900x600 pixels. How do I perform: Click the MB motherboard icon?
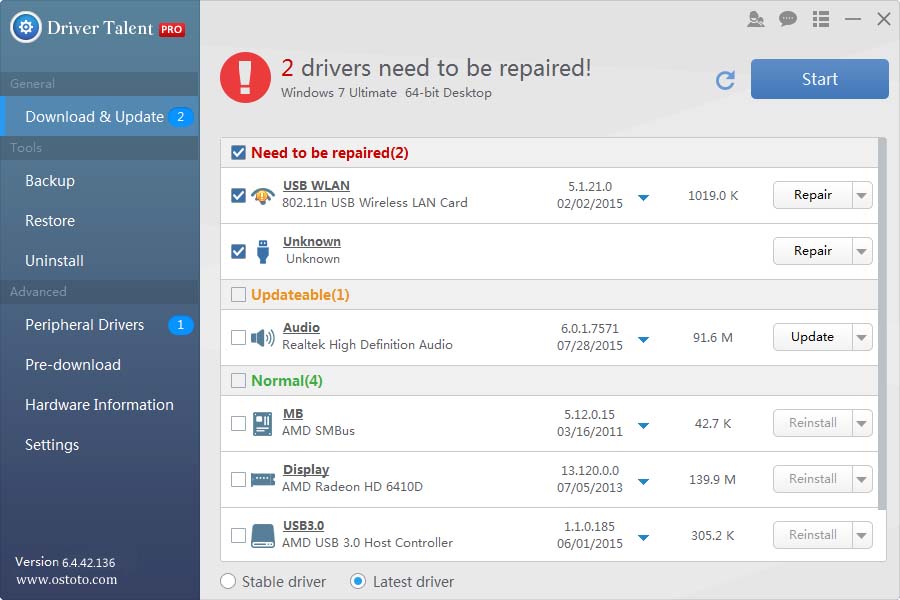[263, 424]
